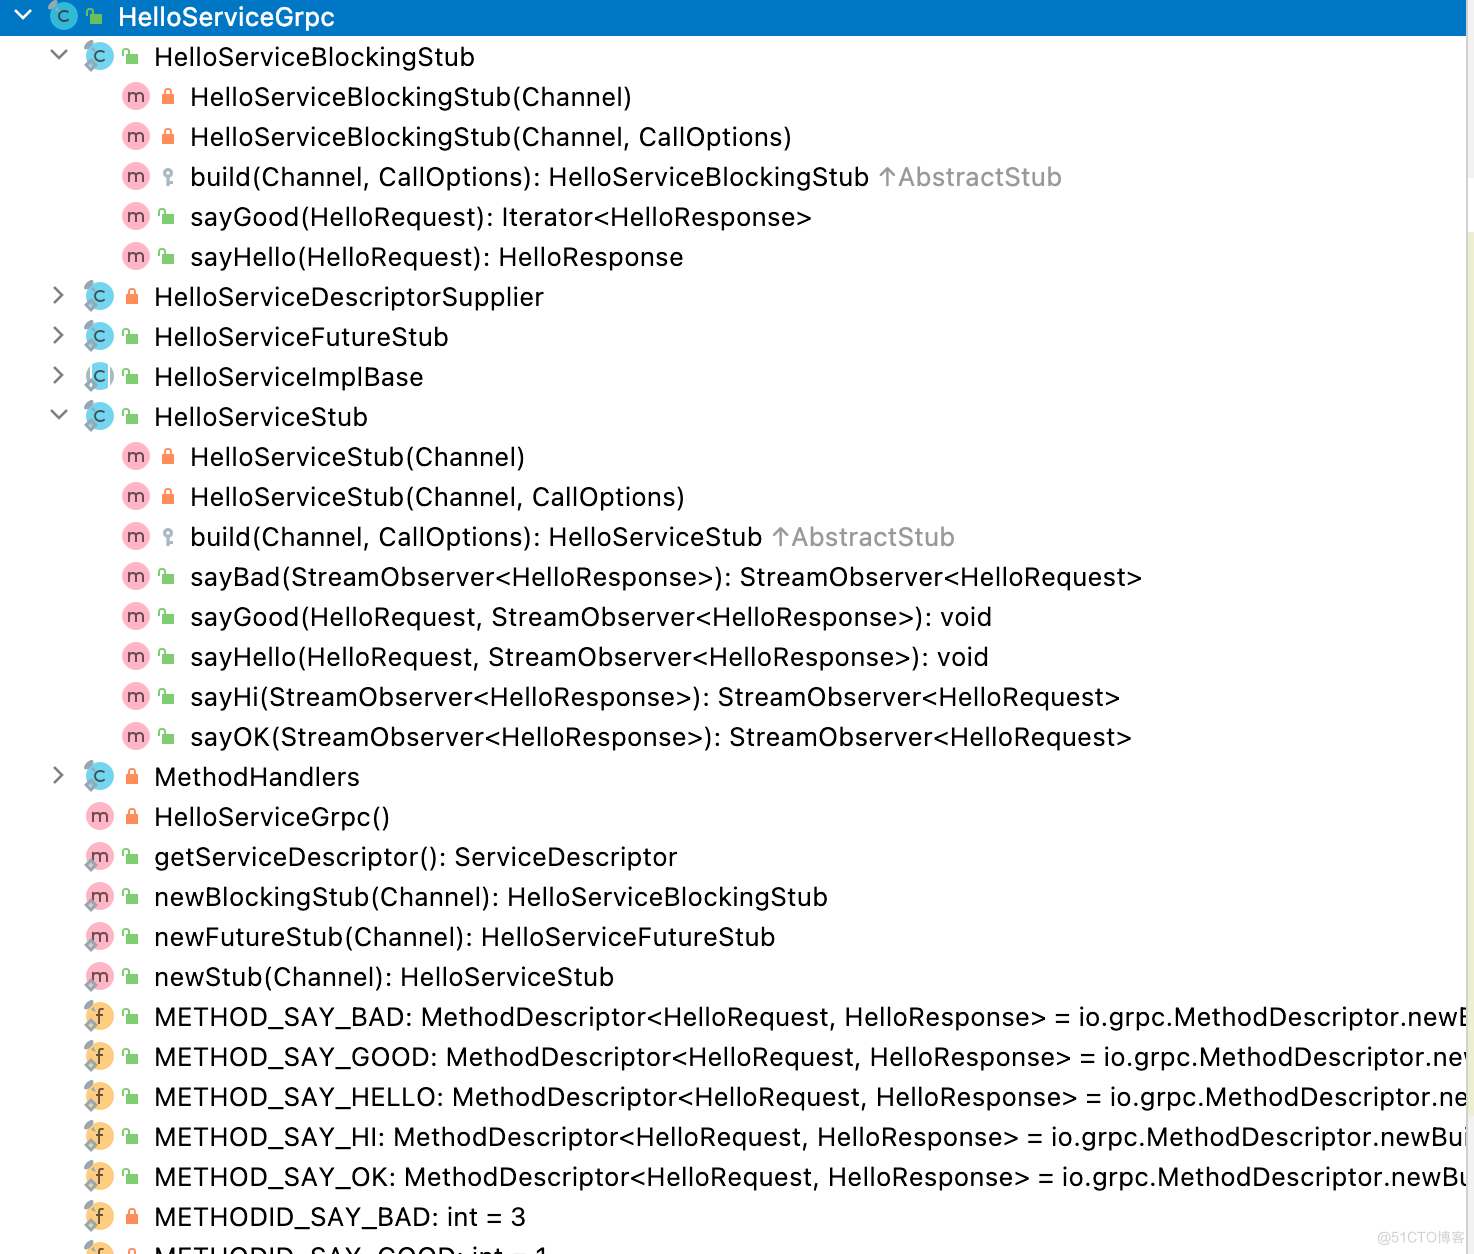The height and width of the screenshot is (1254, 1474).
Task: Click protected key icon beside build(...): HelloServiceStub
Action: click(x=168, y=536)
